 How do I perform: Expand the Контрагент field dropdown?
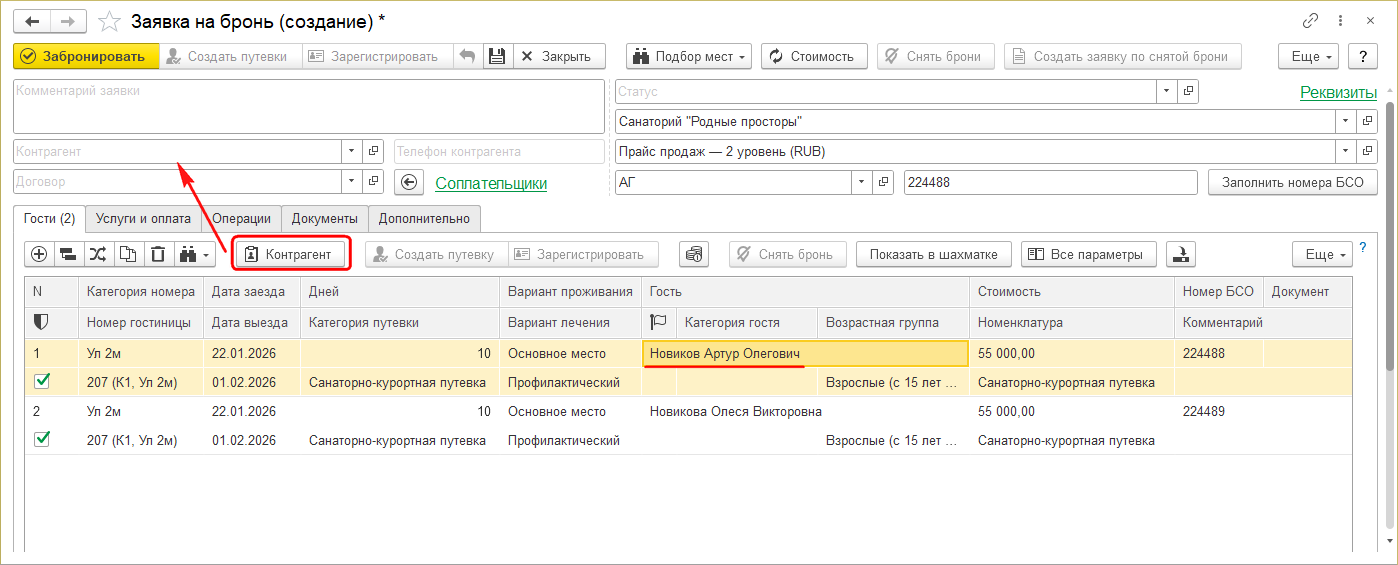click(x=351, y=151)
